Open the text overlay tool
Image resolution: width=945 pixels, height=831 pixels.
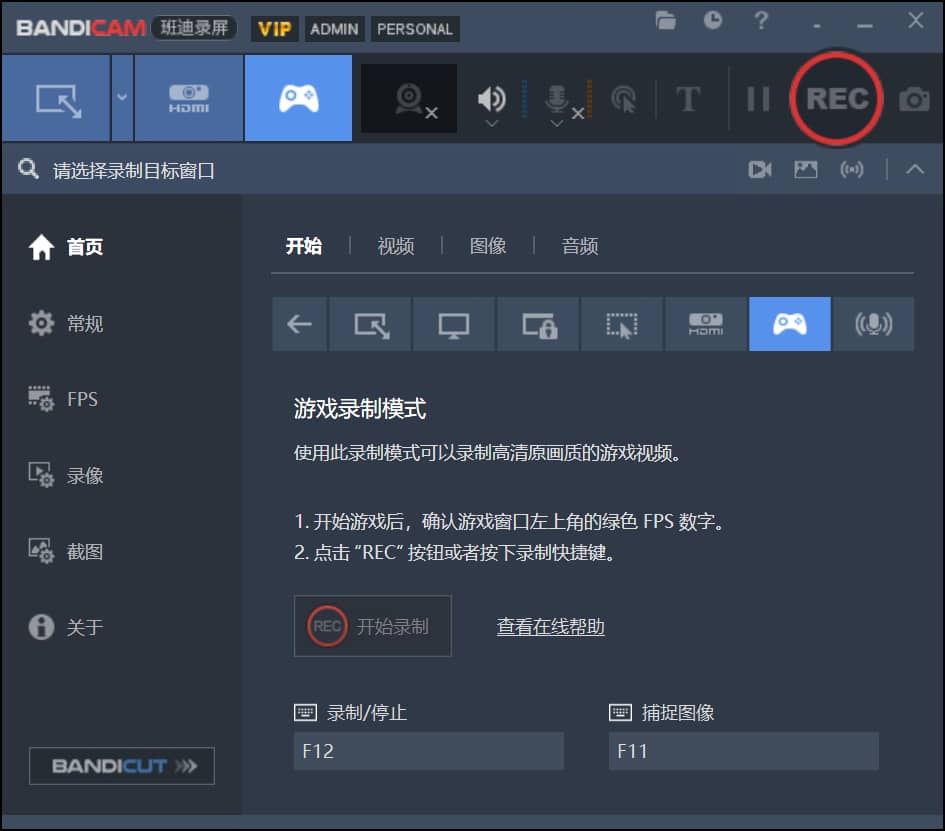coord(688,98)
